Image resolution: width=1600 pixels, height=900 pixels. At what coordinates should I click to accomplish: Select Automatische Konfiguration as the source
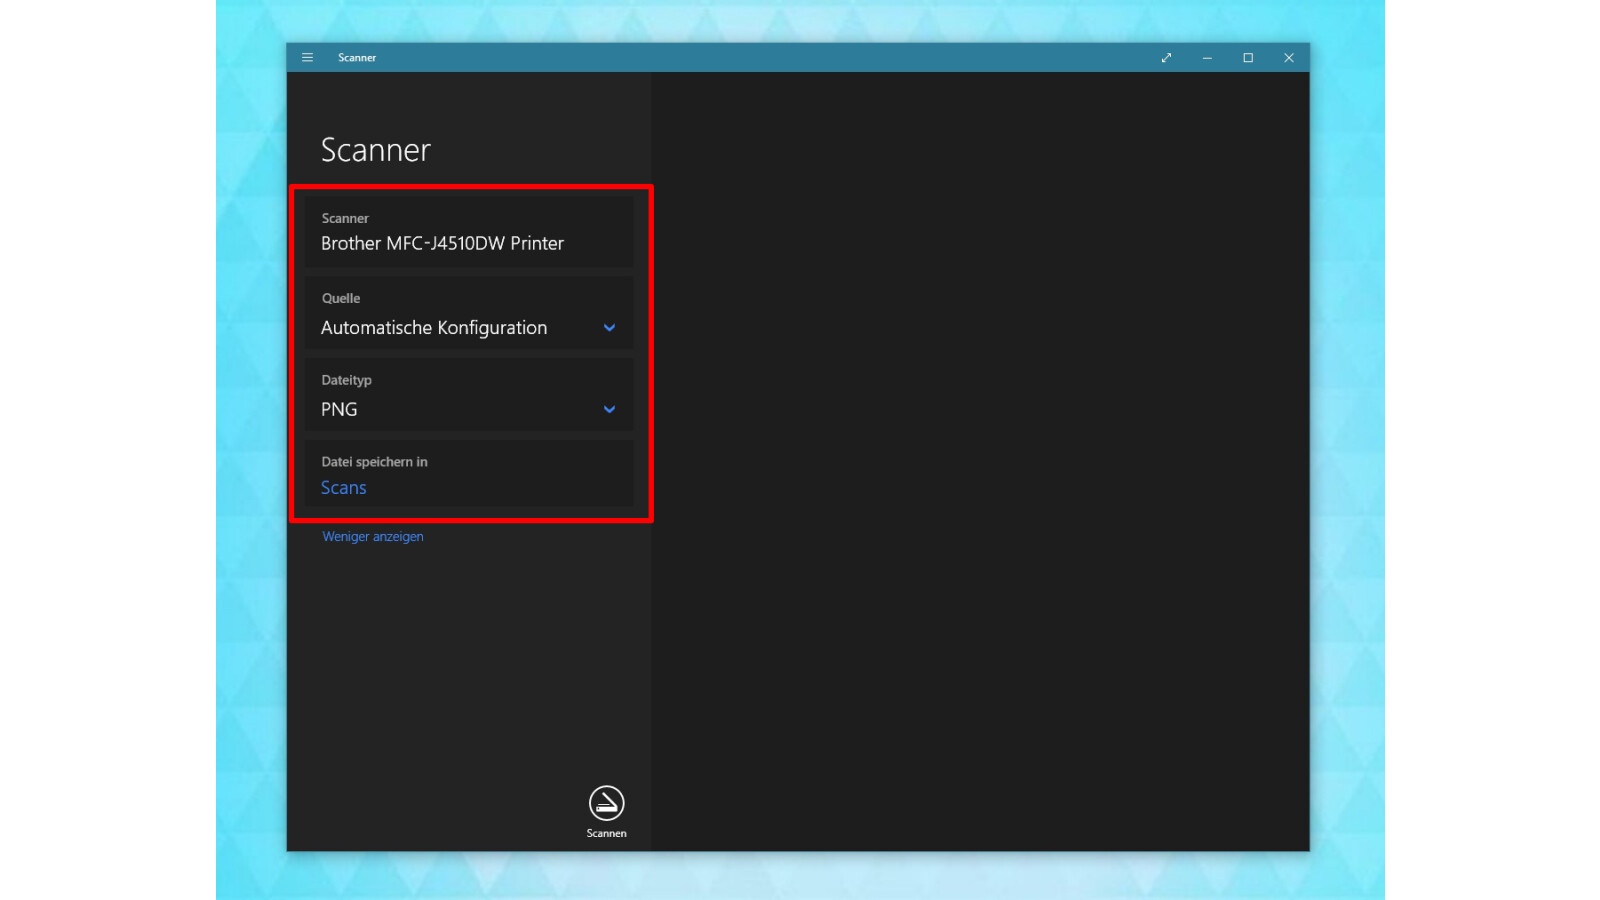click(434, 327)
